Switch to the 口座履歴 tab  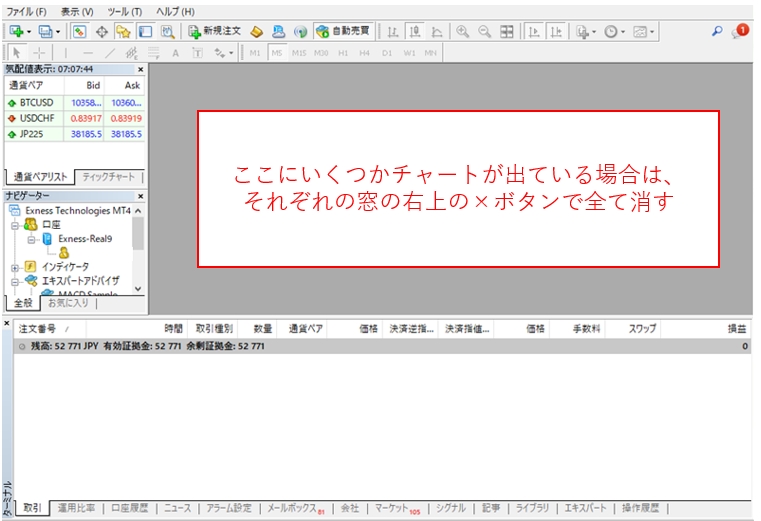pyautogui.click(x=129, y=508)
